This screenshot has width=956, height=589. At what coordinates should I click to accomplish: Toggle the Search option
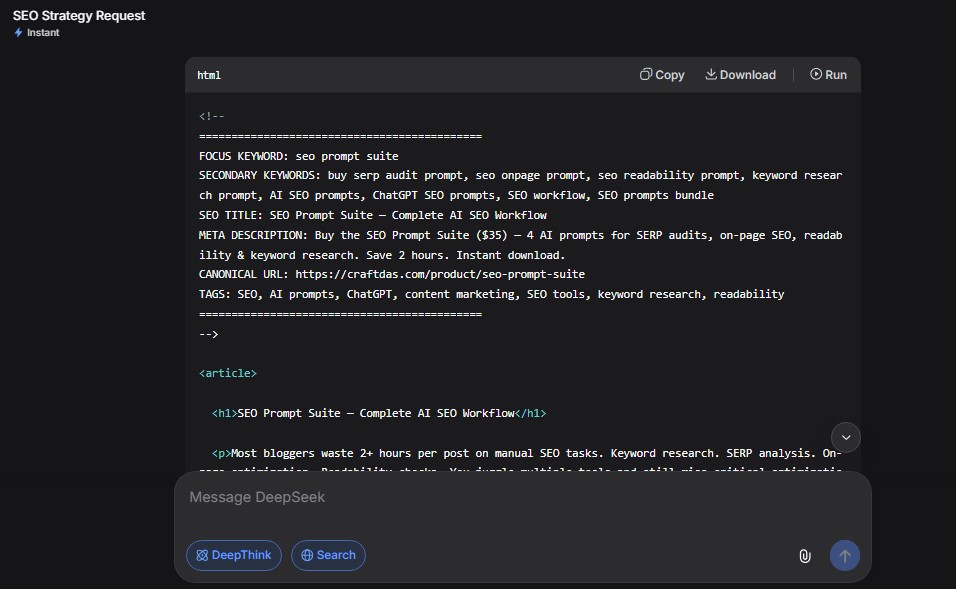pyautogui.click(x=328, y=555)
